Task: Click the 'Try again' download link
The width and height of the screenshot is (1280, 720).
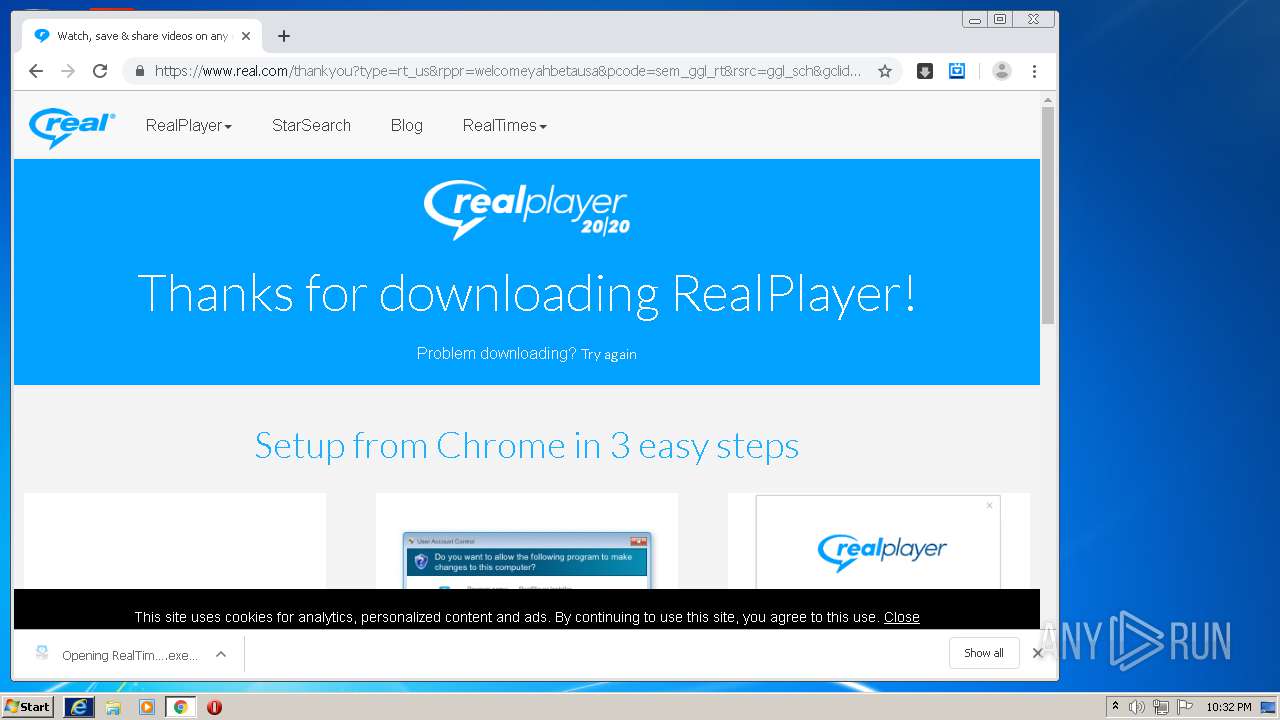Action: (609, 354)
